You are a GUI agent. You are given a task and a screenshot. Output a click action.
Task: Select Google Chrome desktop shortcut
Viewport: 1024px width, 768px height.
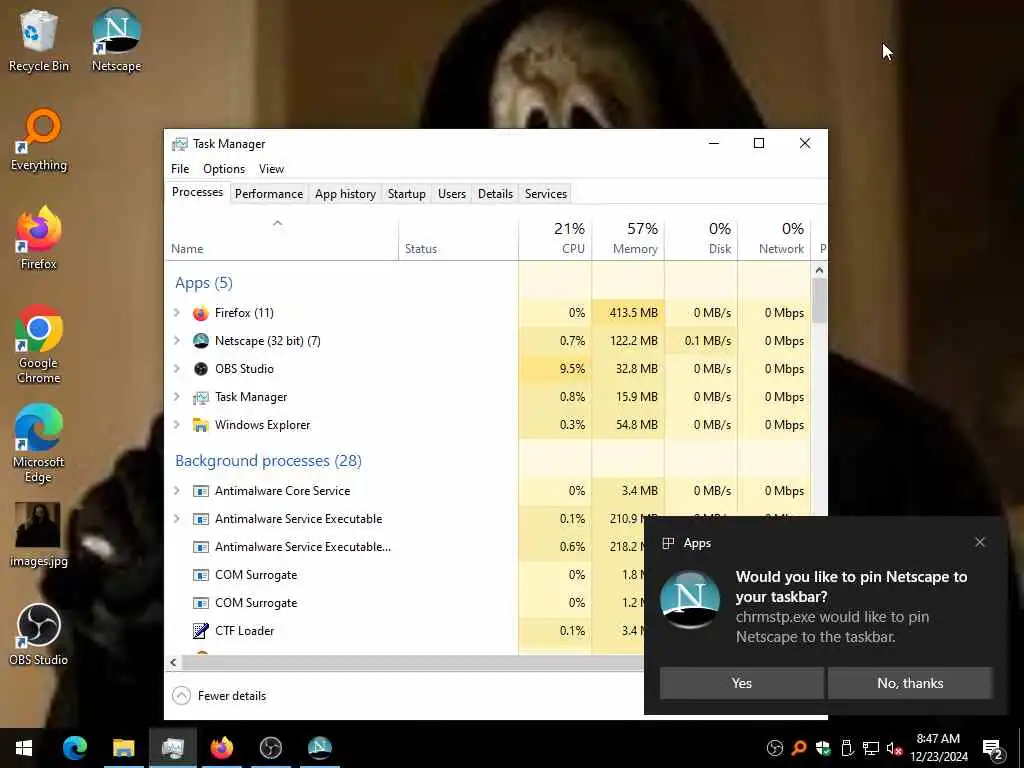(38, 344)
